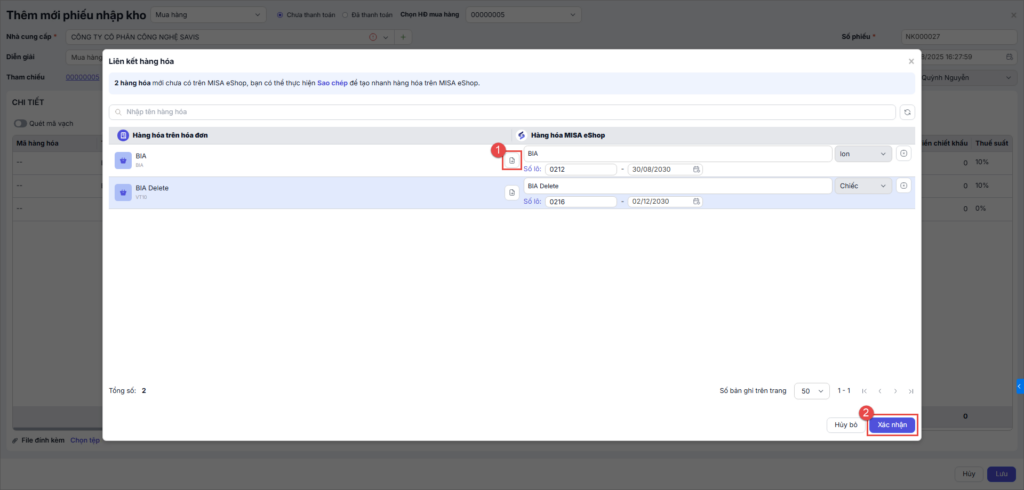Click the BIA Delete invoice item name
The height and width of the screenshot is (490, 1024).
(151, 188)
